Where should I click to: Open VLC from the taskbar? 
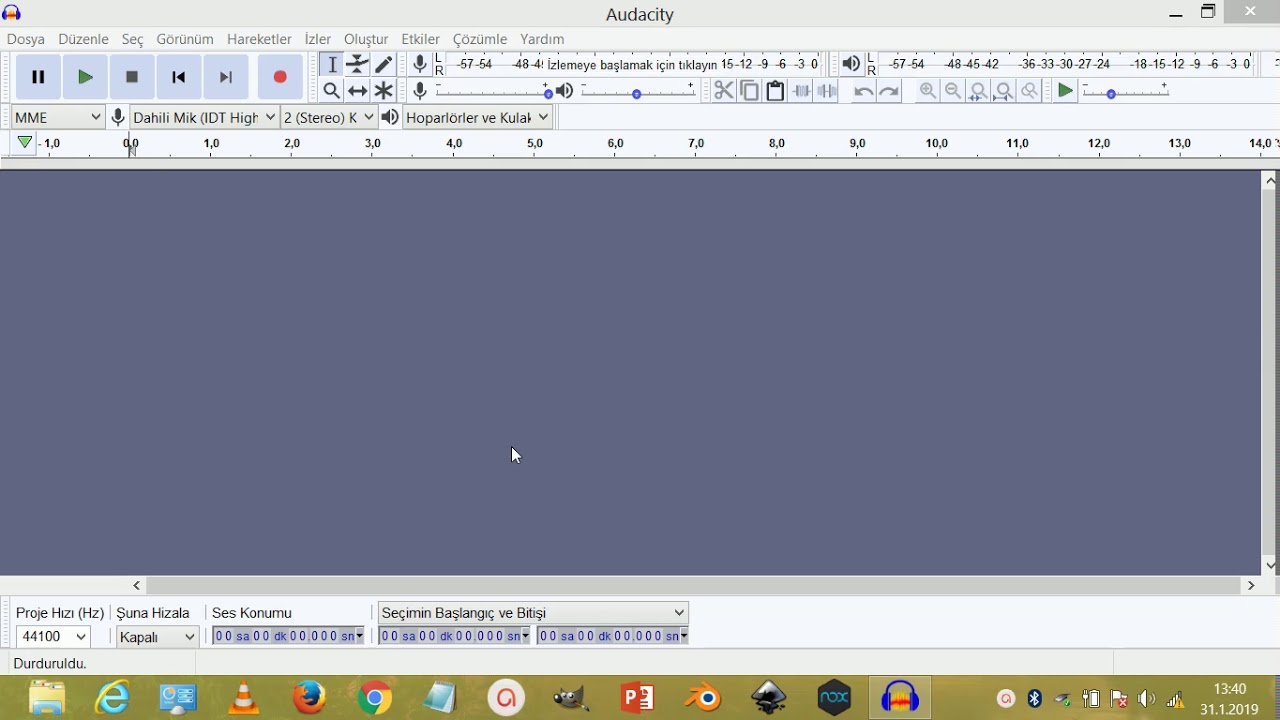coord(244,697)
